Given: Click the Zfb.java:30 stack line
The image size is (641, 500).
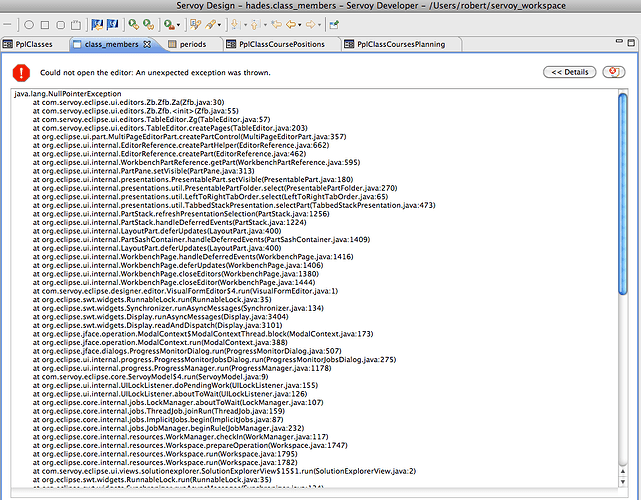Looking at the screenshot, I should click(128, 102).
